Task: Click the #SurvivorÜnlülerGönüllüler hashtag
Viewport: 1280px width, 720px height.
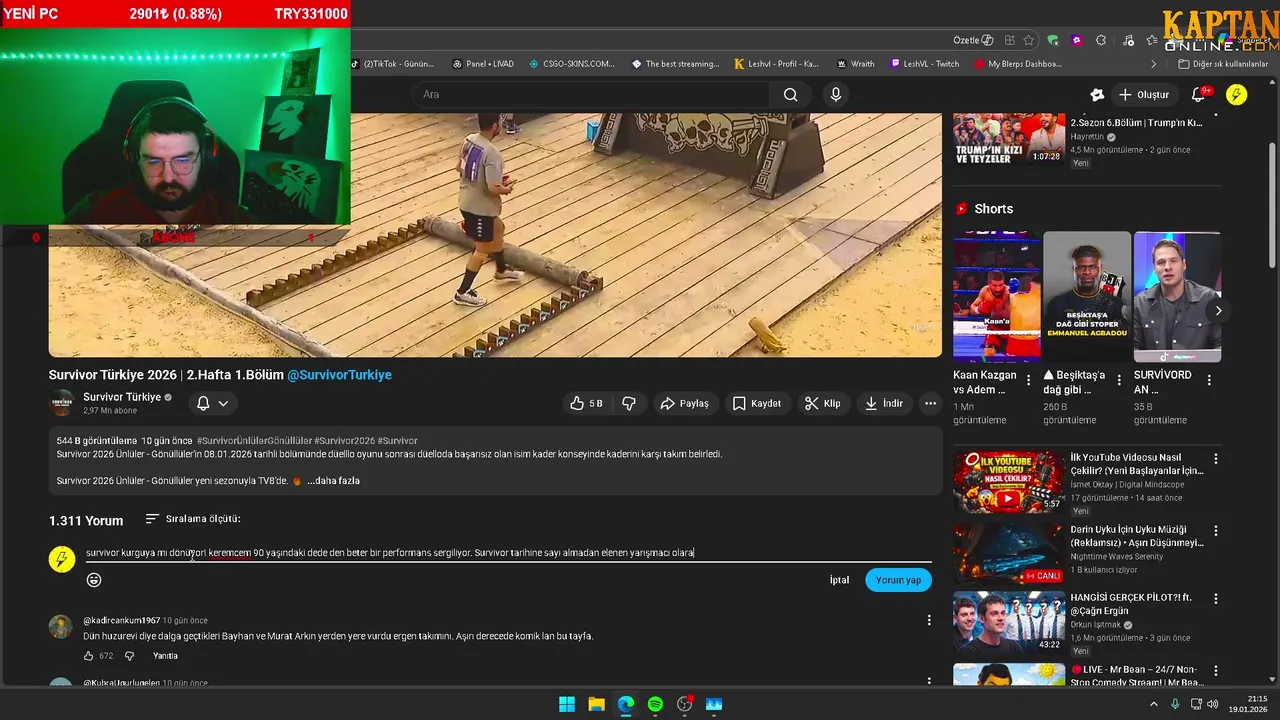Action: (x=253, y=441)
